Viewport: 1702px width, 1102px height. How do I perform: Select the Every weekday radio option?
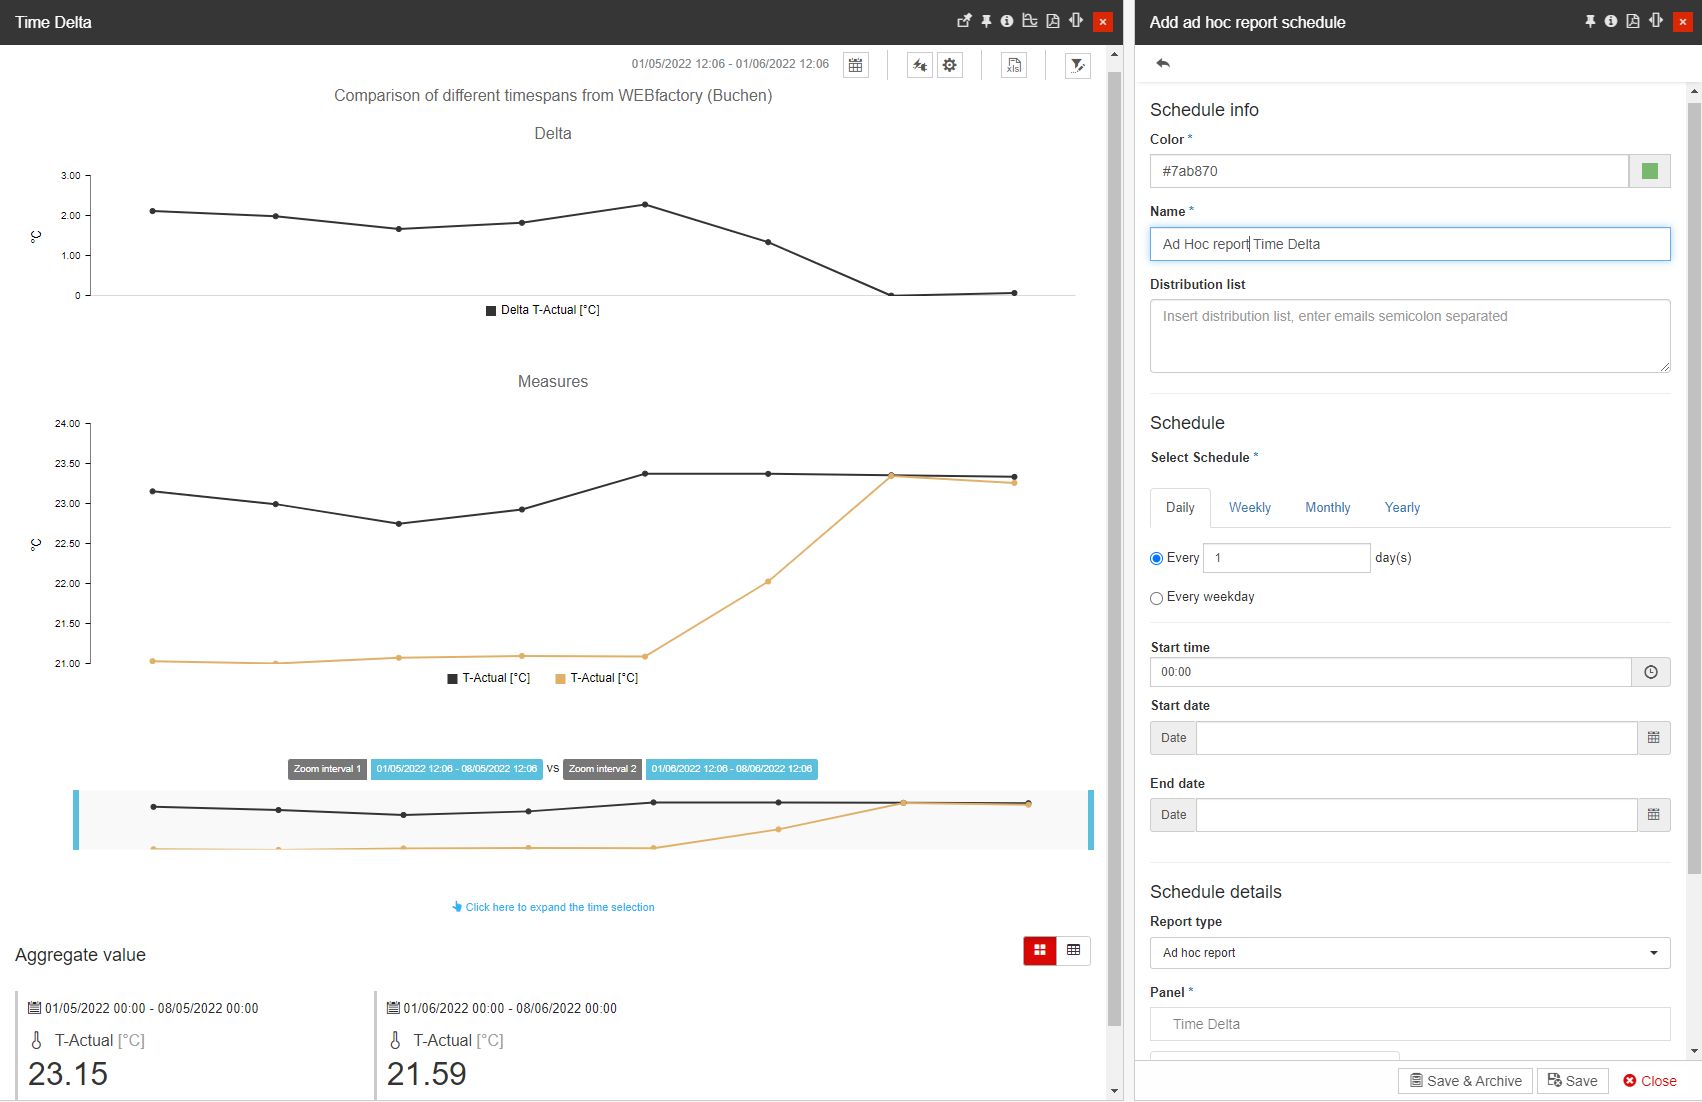click(x=1157, y=598)
